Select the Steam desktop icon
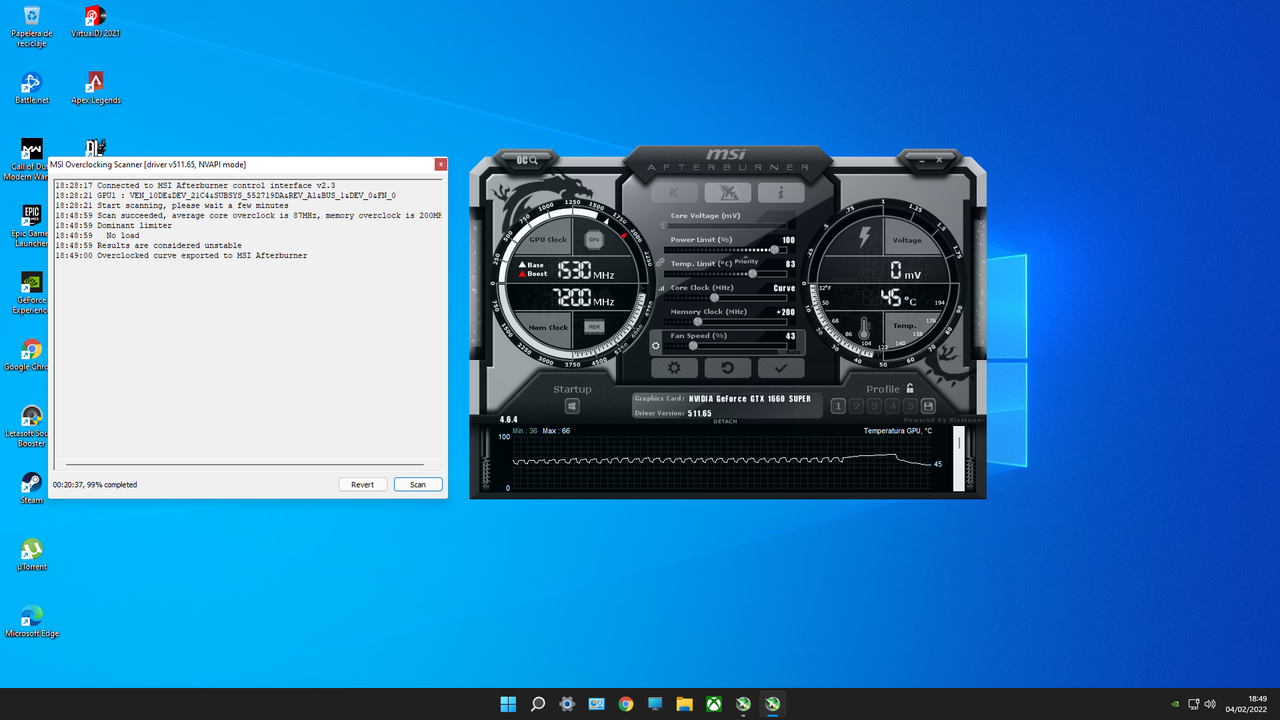Screen dimensions: 1280x720 [x=31, y=488]
